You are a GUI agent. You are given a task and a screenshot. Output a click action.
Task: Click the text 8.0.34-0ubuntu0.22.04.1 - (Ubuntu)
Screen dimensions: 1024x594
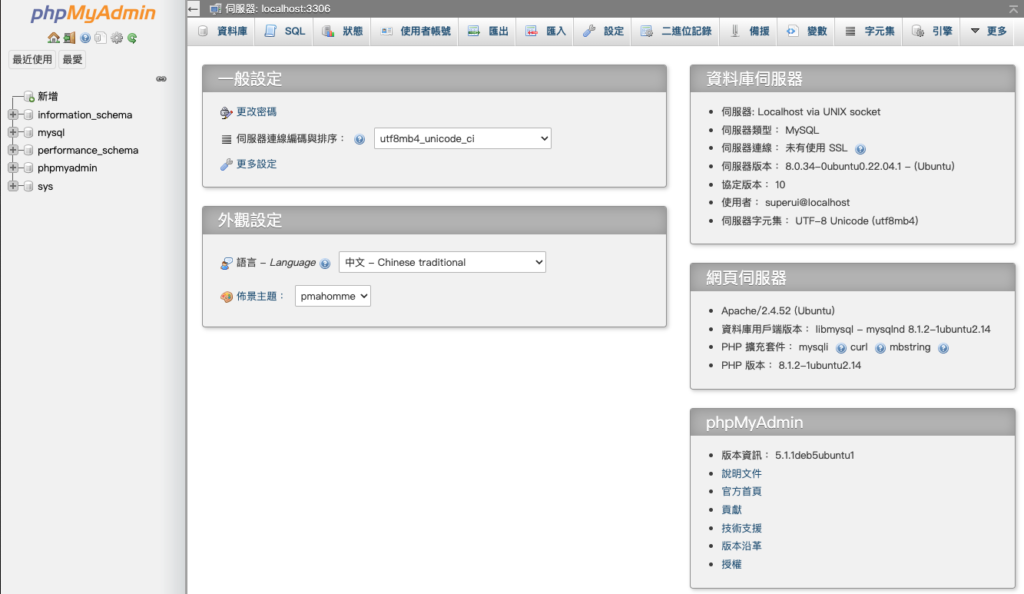(x=869, y=166)
